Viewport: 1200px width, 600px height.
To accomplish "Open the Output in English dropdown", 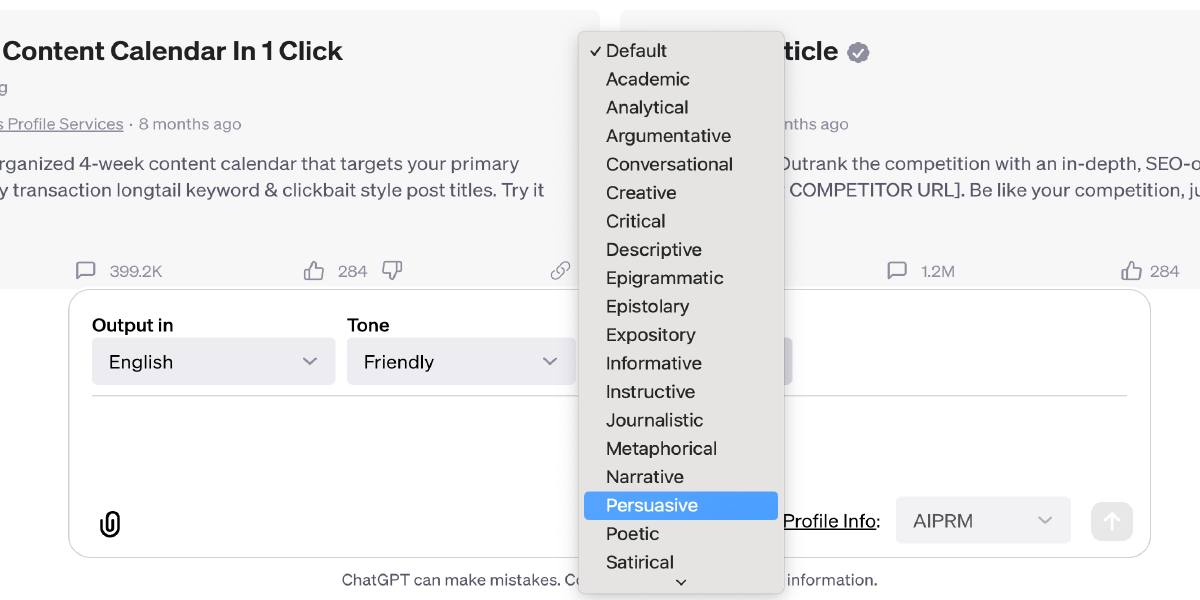I will 213,361.
